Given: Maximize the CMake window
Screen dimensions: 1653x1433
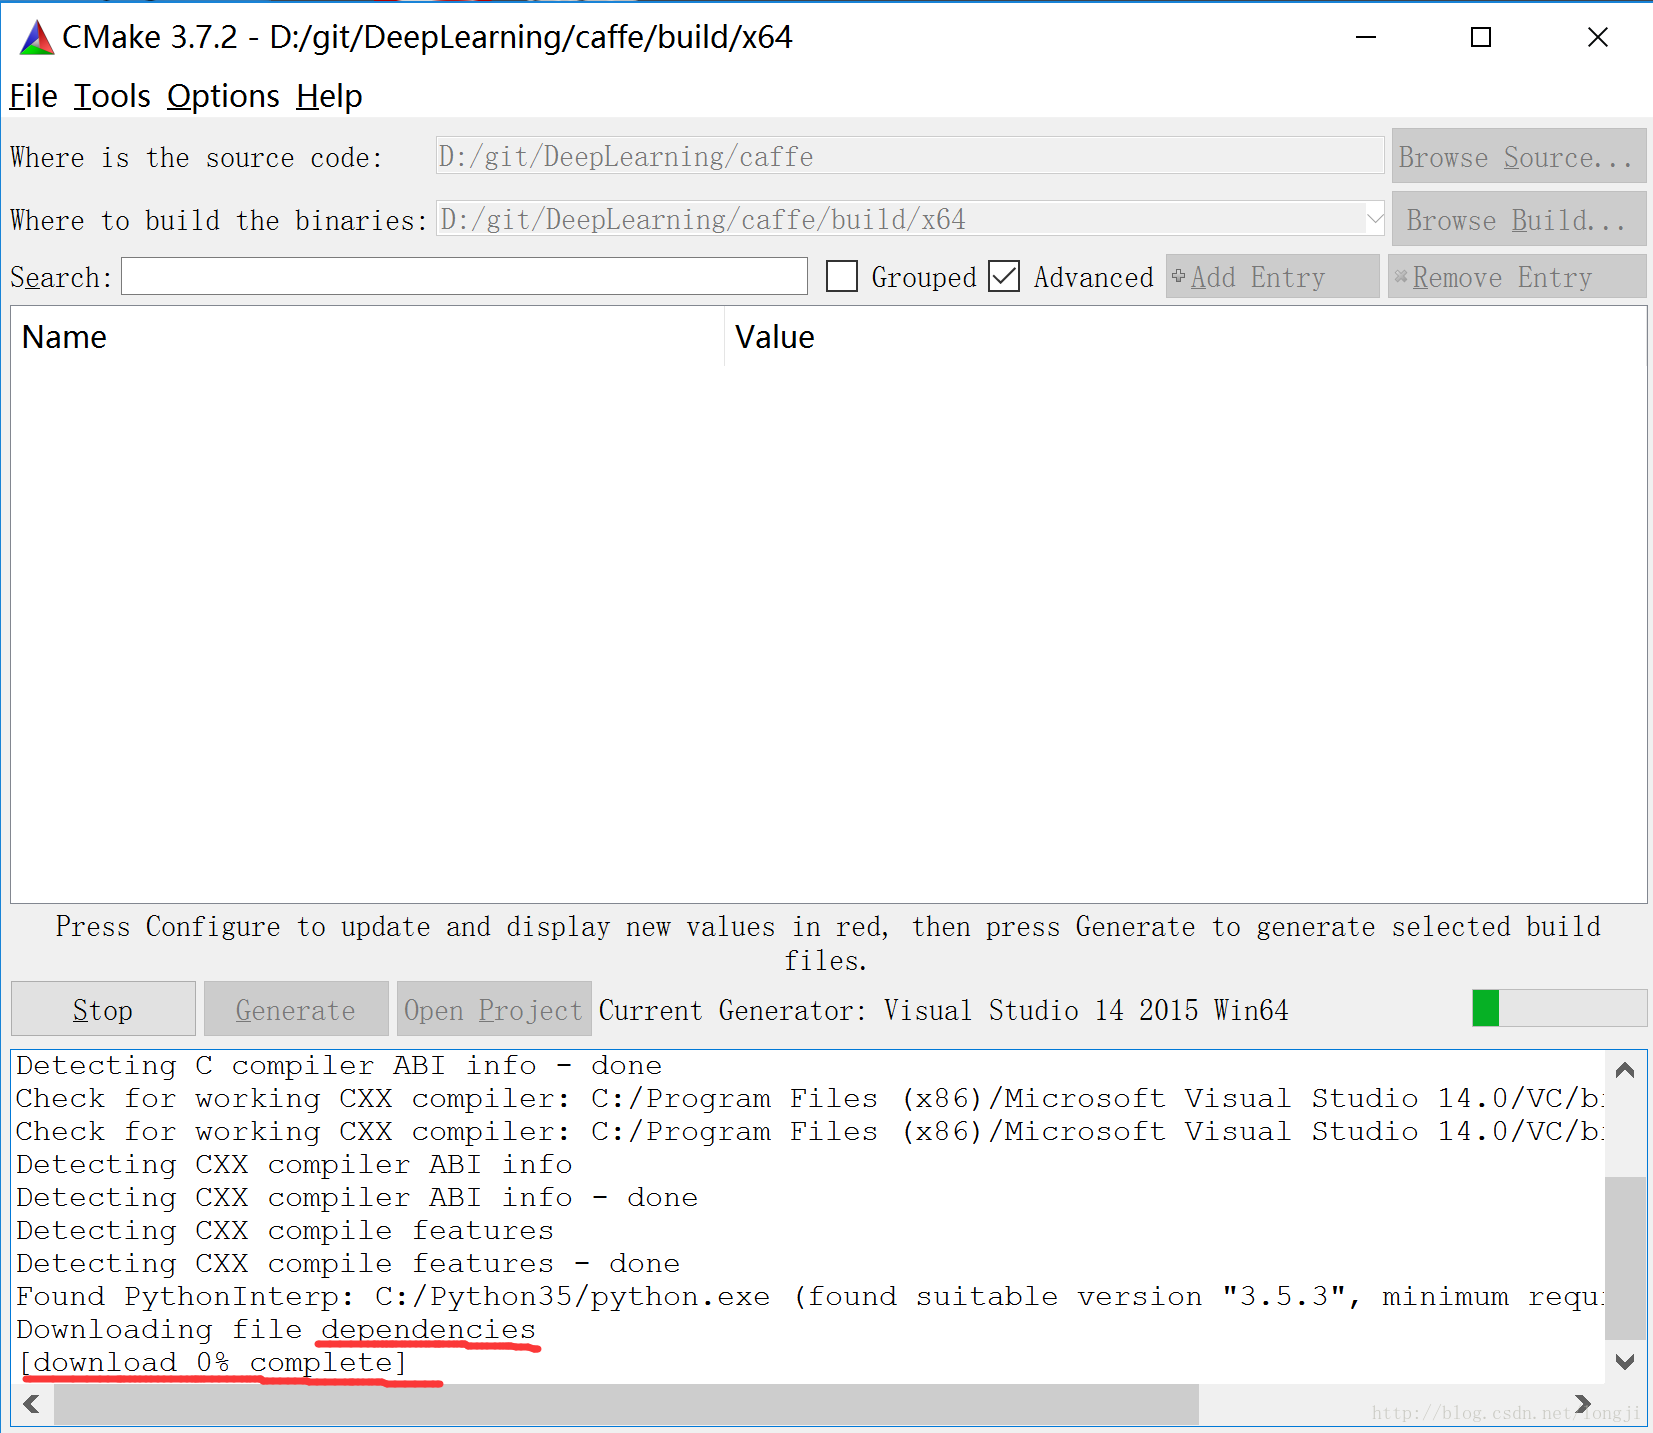Looking at the screenshot, I should (x=1481, y=38).
